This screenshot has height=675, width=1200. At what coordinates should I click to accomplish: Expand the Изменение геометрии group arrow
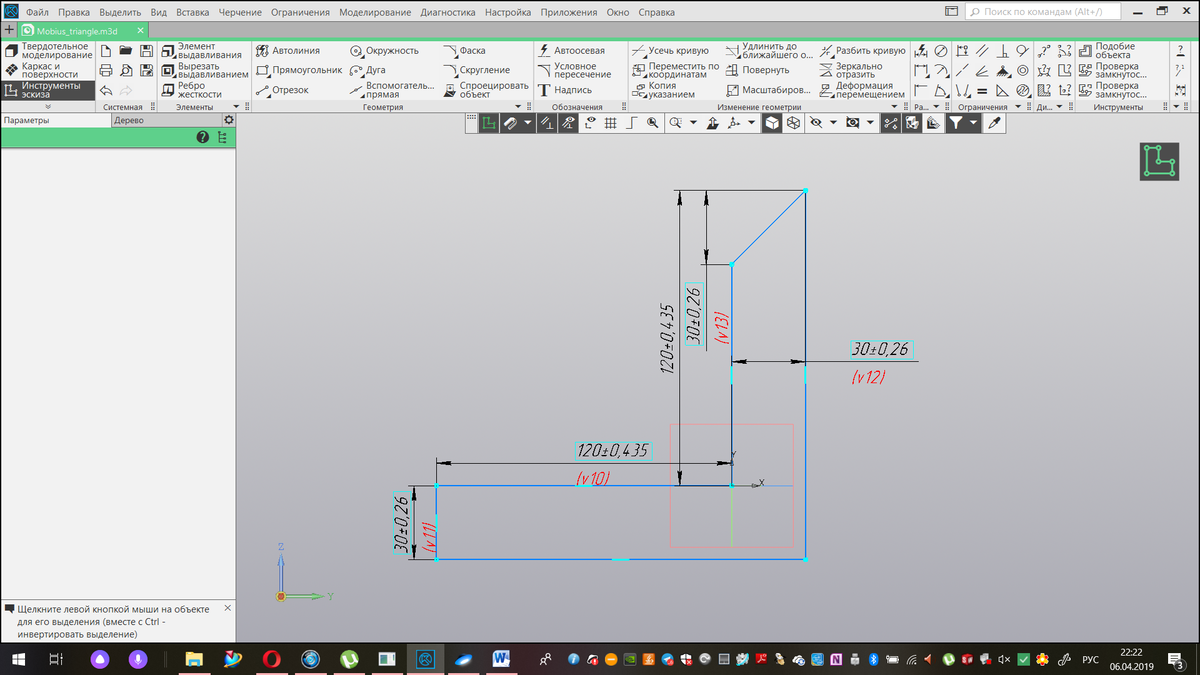893,106
